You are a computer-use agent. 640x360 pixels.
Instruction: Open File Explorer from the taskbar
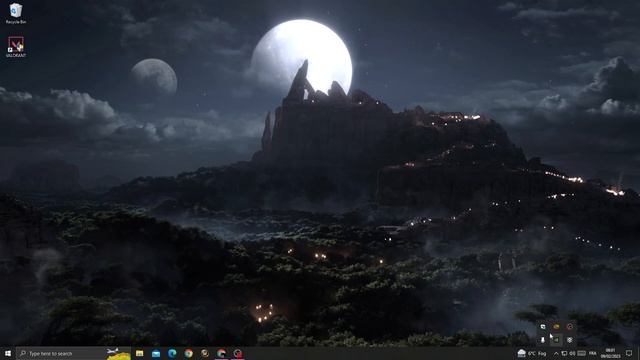point(140,353)
